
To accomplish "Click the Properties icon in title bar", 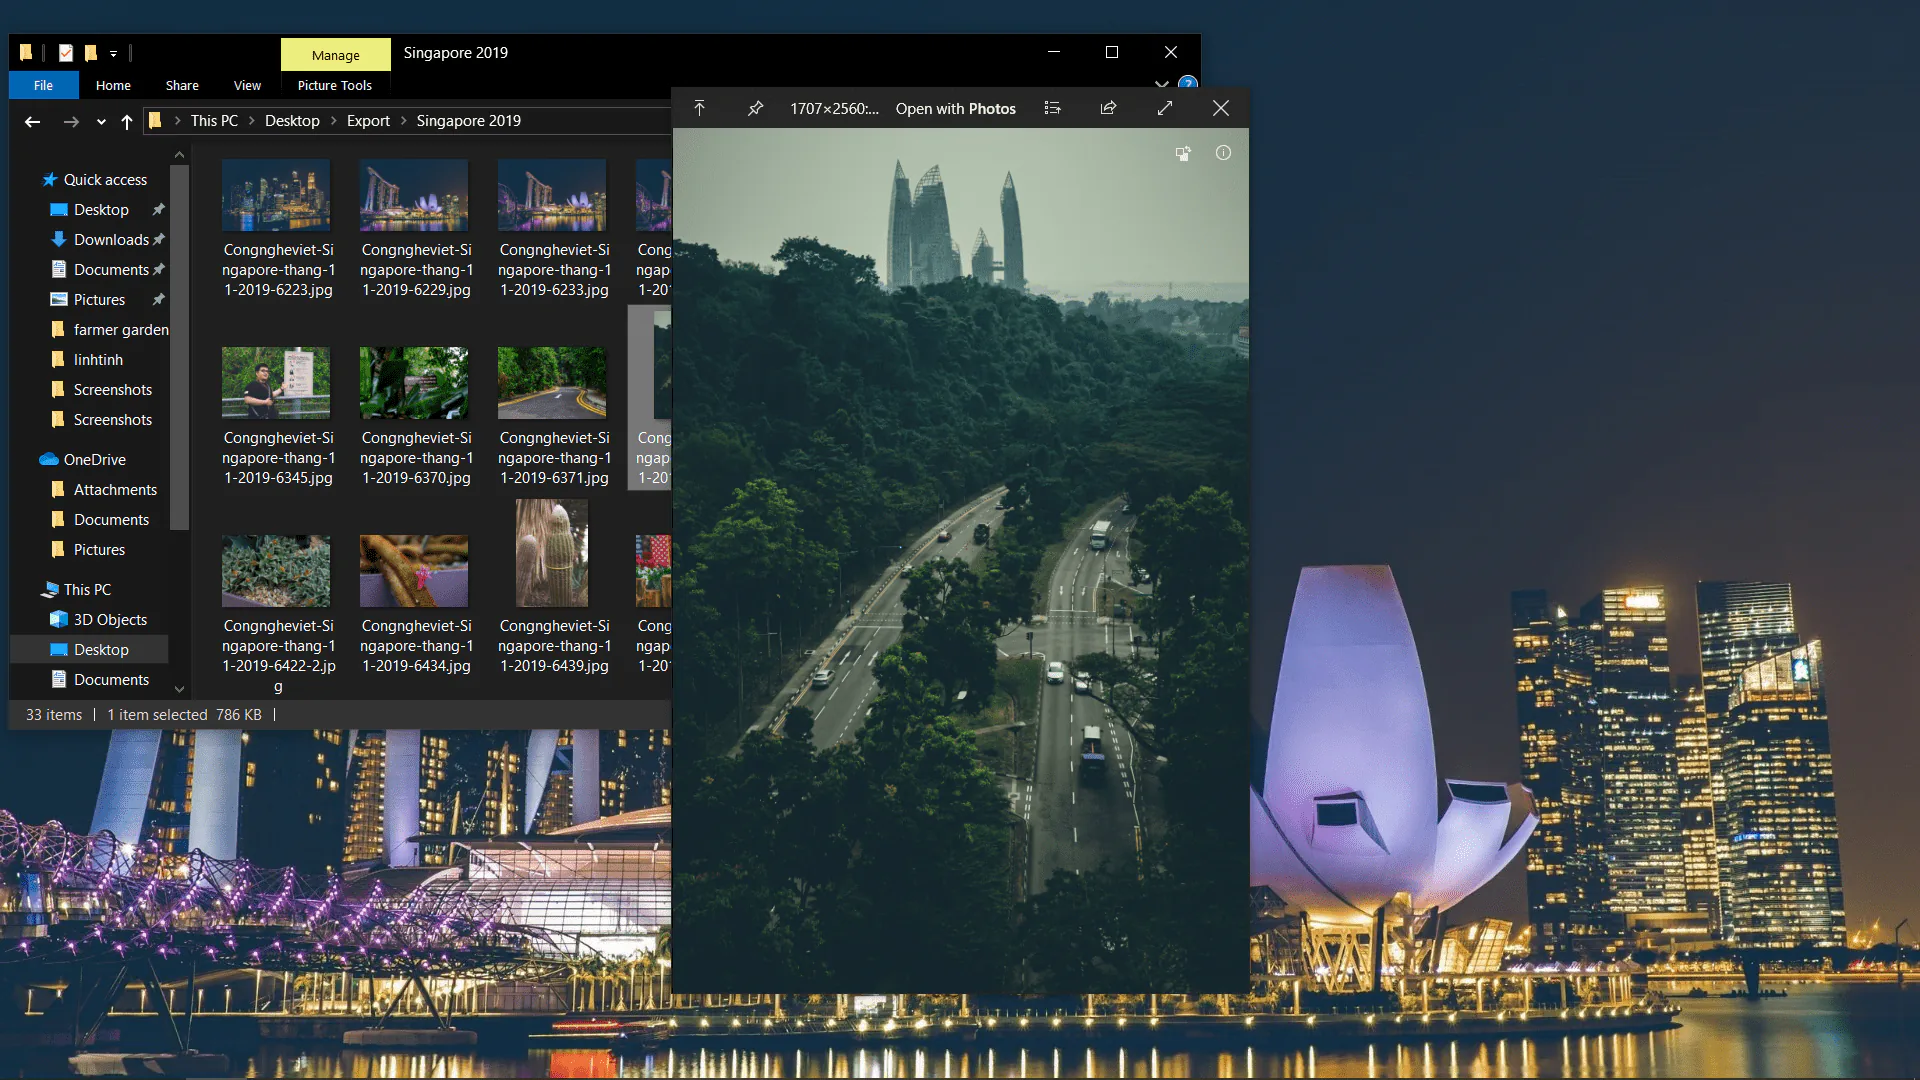I will (x=66, y=52).
